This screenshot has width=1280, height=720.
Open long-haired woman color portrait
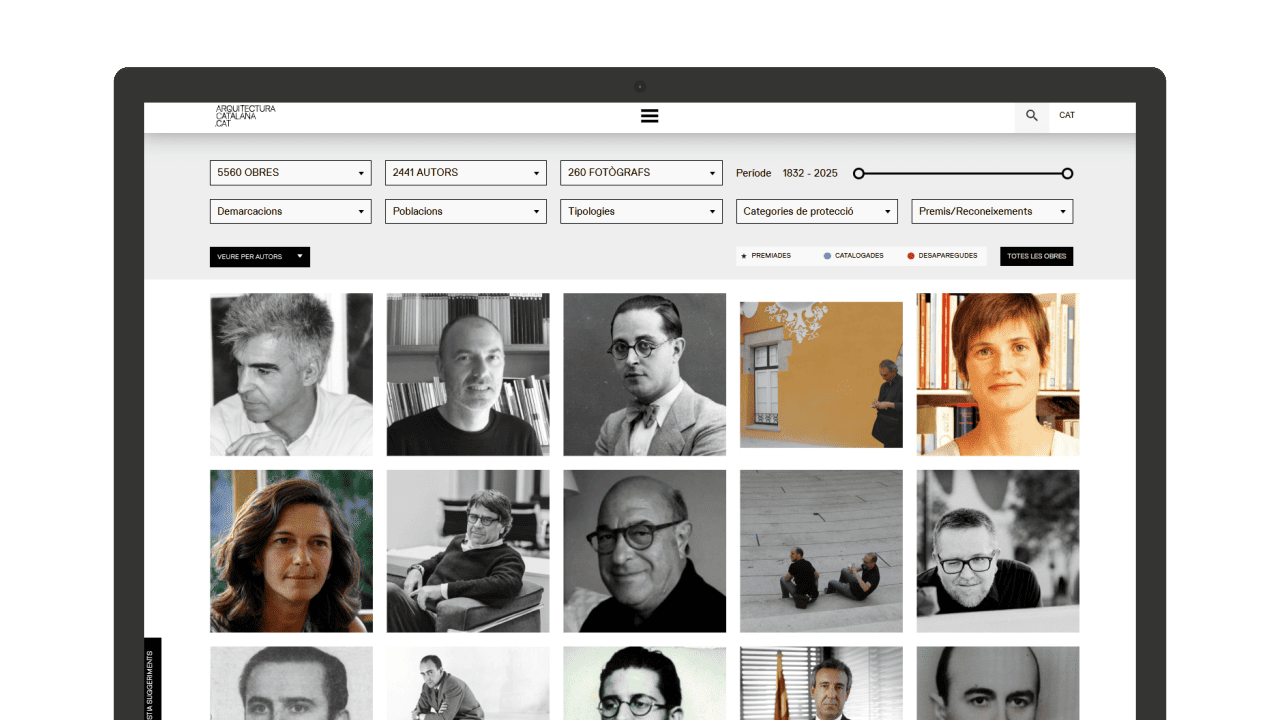(x=291, y=551)
